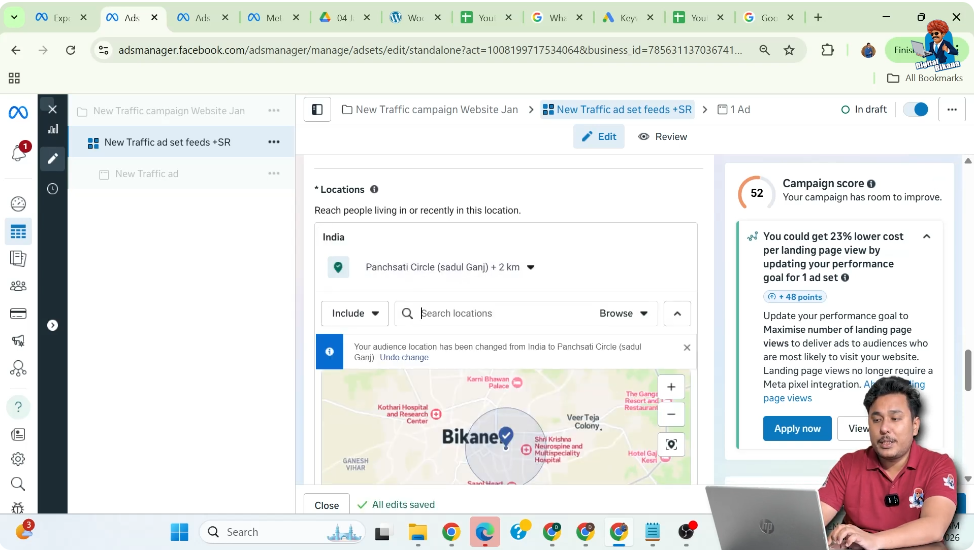This screenshot has width=974, height=551.
Task: Click the Close button at the bottom
Action: point(326,505)
